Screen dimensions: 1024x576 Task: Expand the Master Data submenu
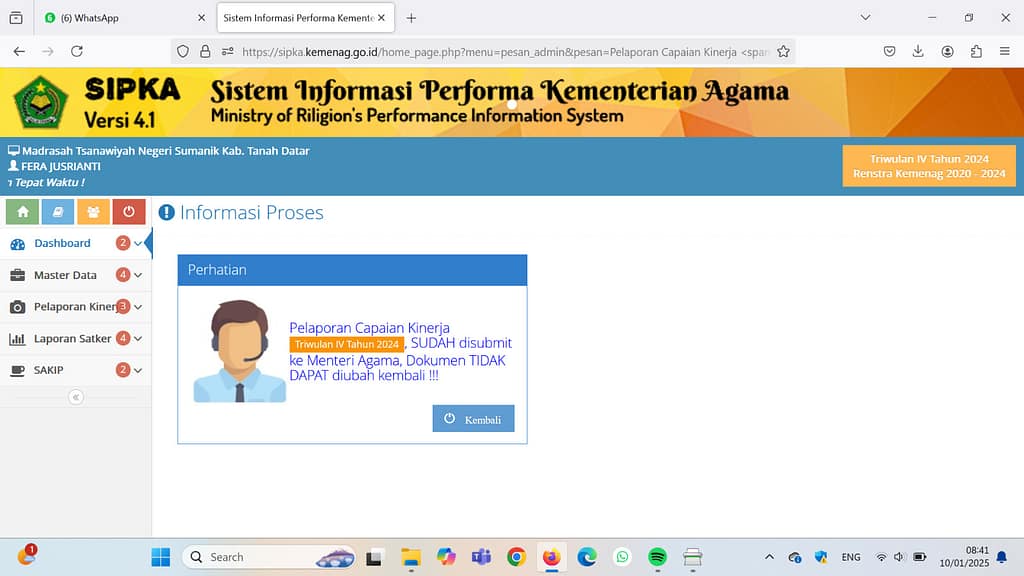click(x=138, y=275)
